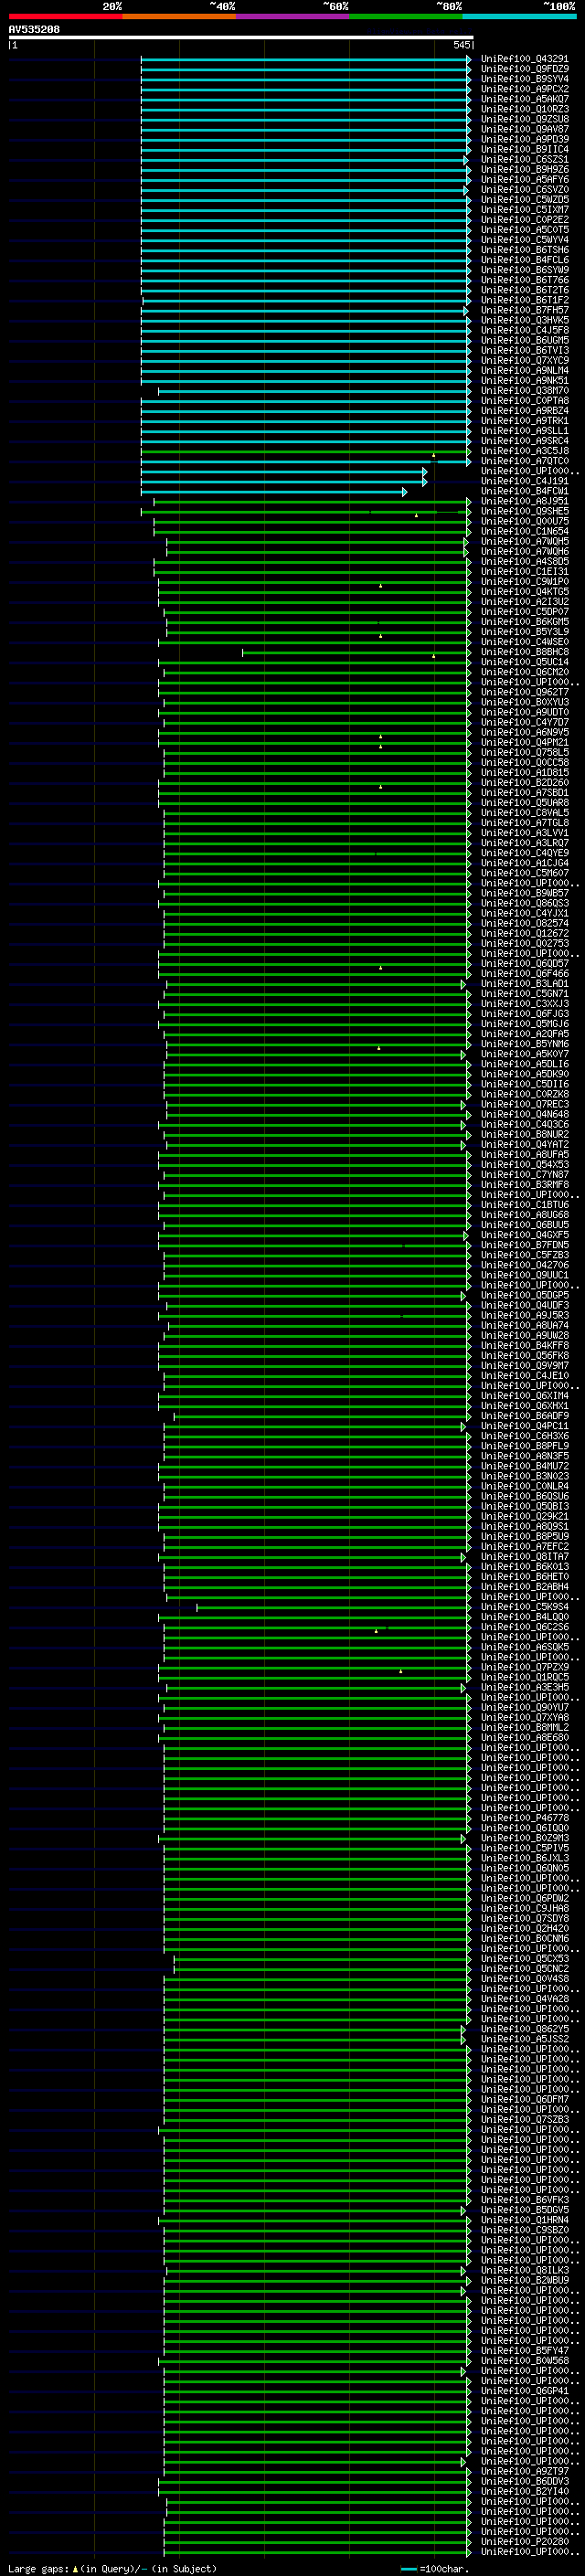Click the UniRef100_A6N9V5 label
Image resolution: width=585 pixels, height=2576 pixels.
pyautogui.click(x=524, y=732)
